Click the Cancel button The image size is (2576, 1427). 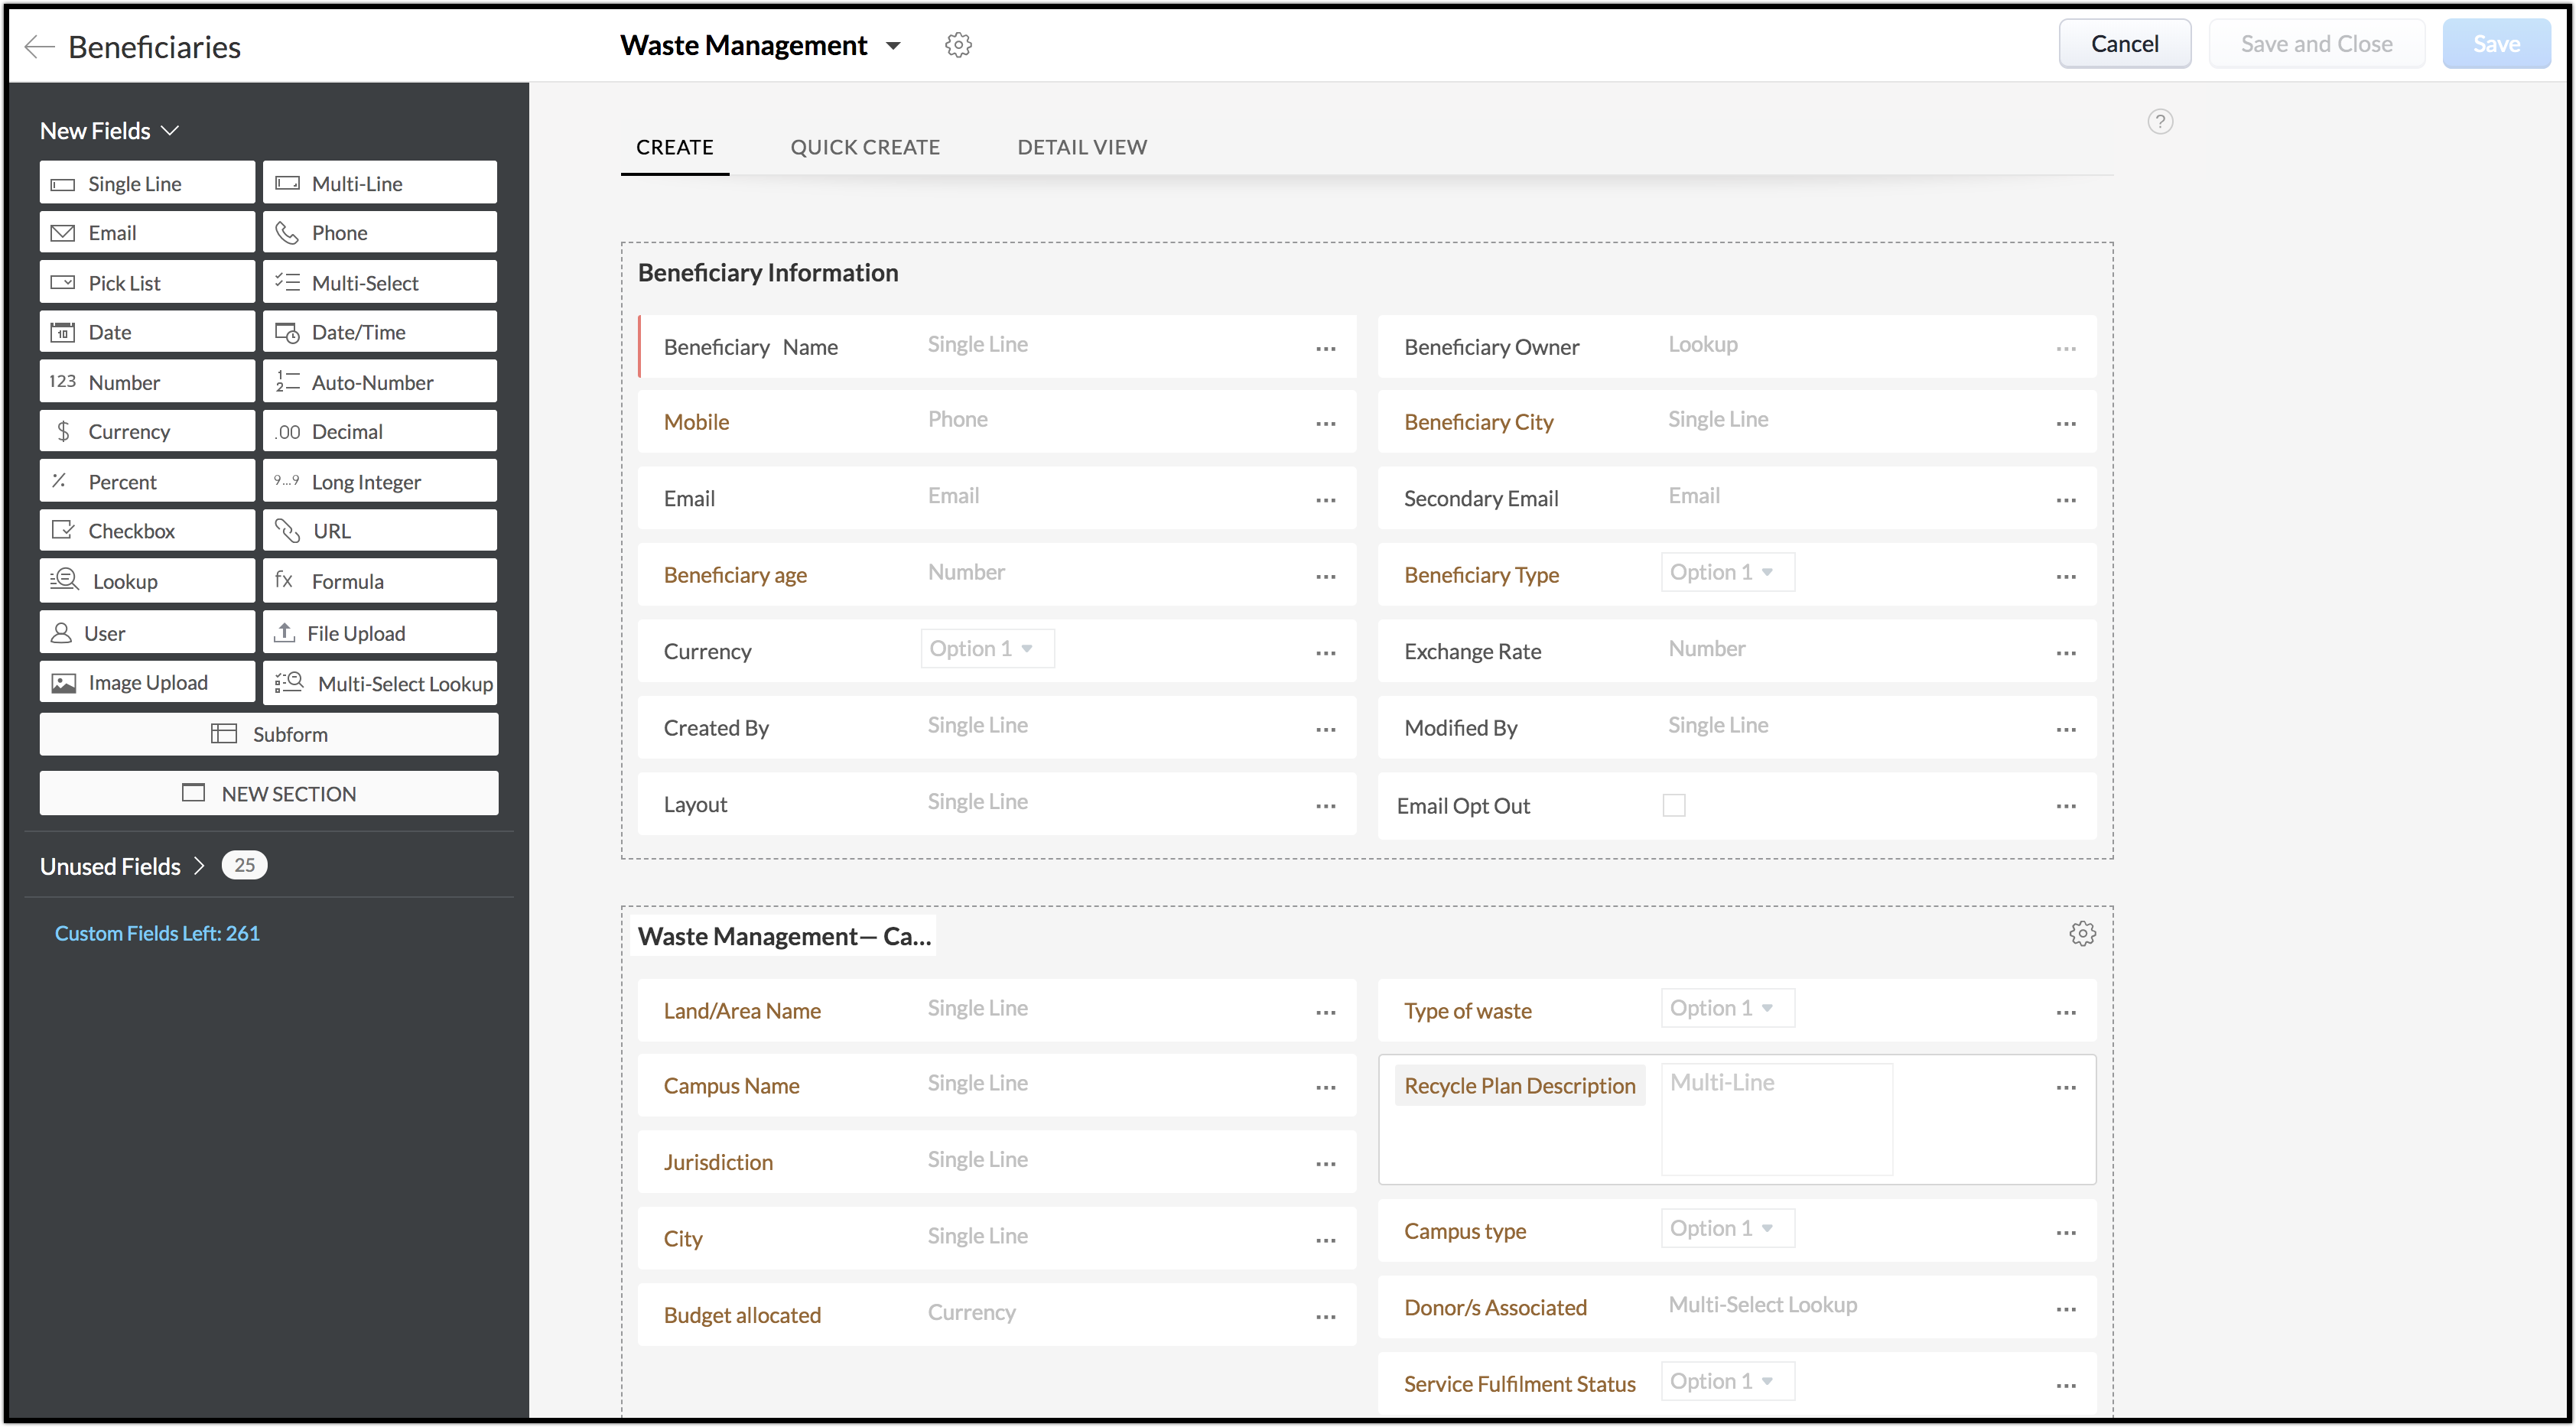pos(2124,44)
